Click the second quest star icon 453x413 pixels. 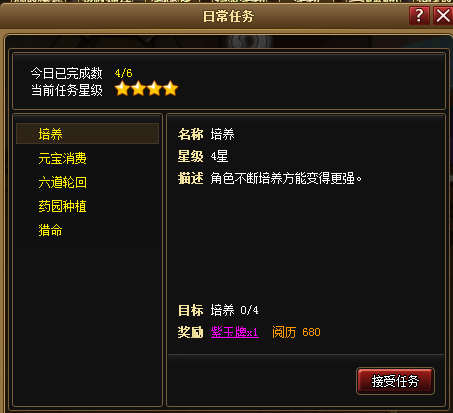tap(138, 89)
